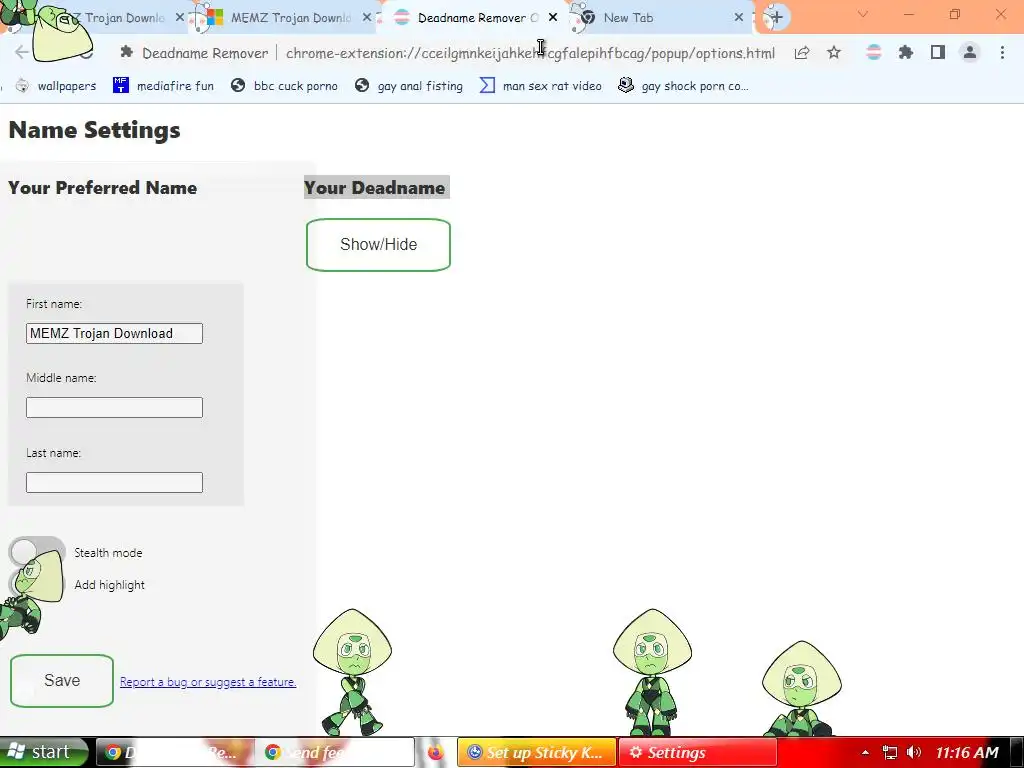Open the Windows start button
Screen dimensions: 1024x768
coord(42,752)
